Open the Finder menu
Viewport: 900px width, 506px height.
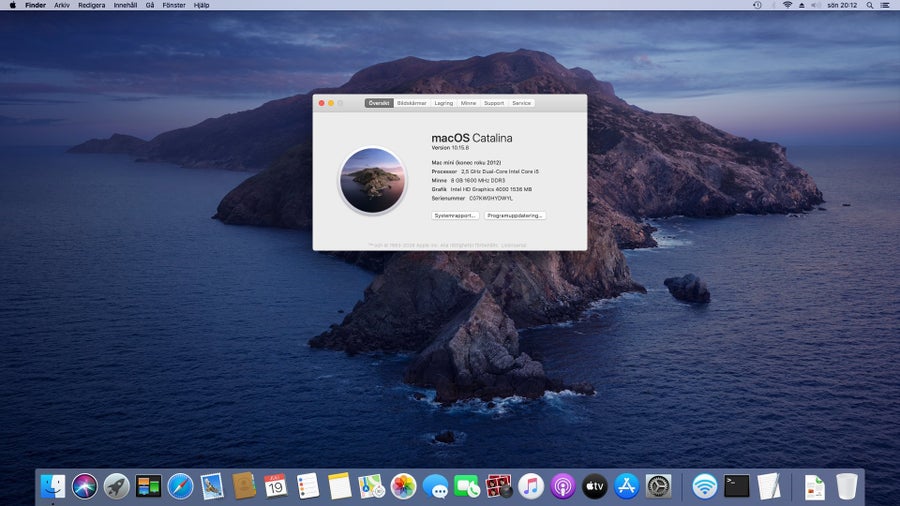click(x=36, y=5)
